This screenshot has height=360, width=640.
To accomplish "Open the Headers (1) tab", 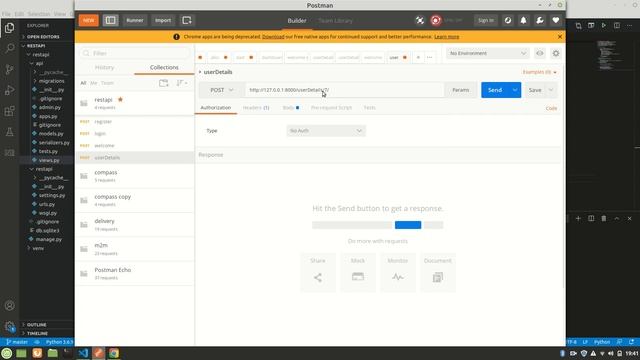I will tap(256, 108).
